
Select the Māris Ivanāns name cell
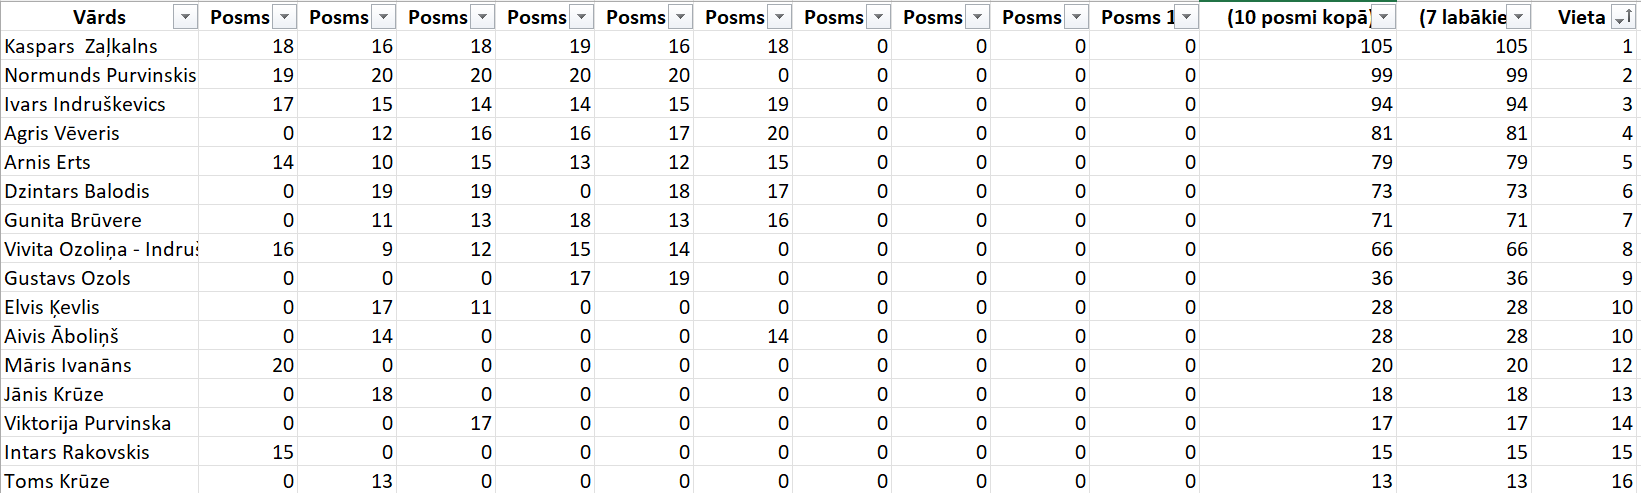99,365
